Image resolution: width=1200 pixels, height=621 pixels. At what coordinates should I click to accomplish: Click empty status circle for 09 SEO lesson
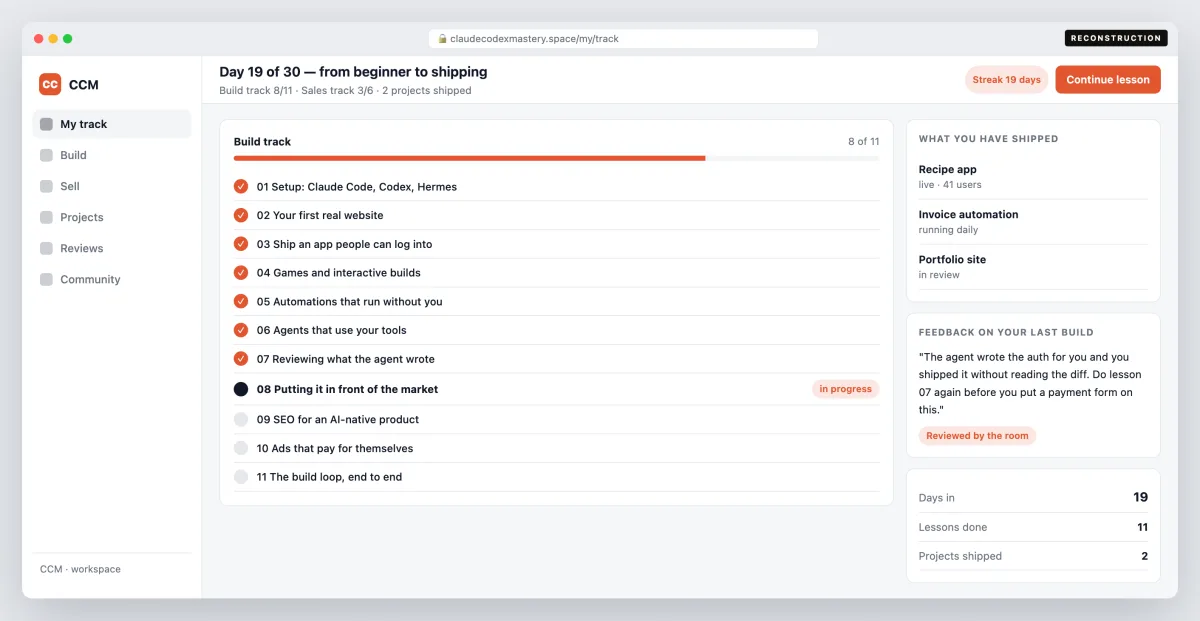tap(241, 419)
